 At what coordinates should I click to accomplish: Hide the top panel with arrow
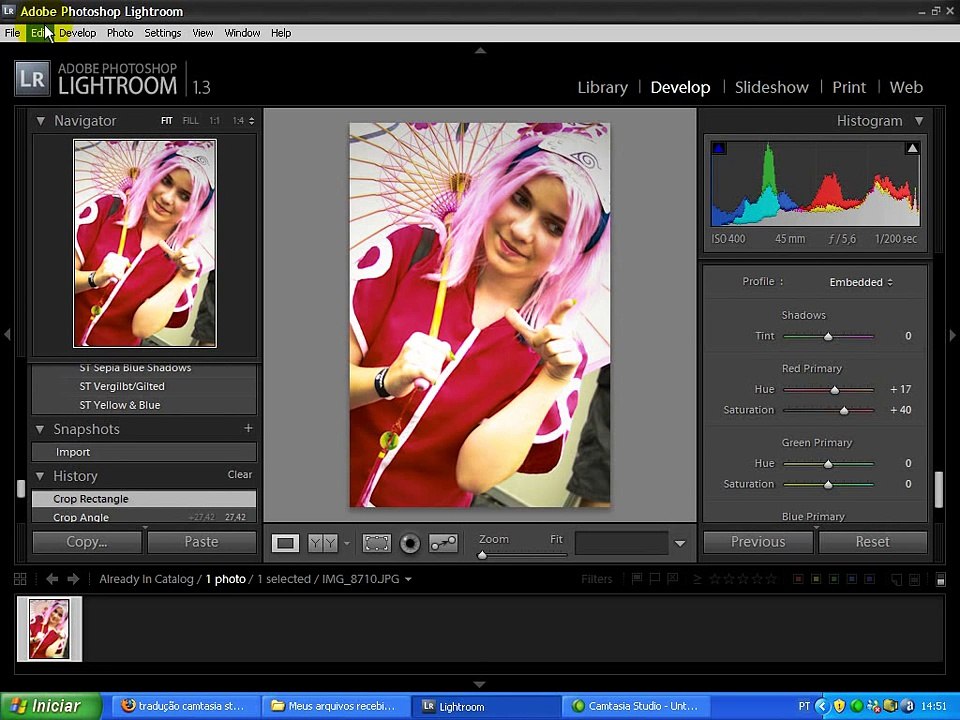(480, 50)
